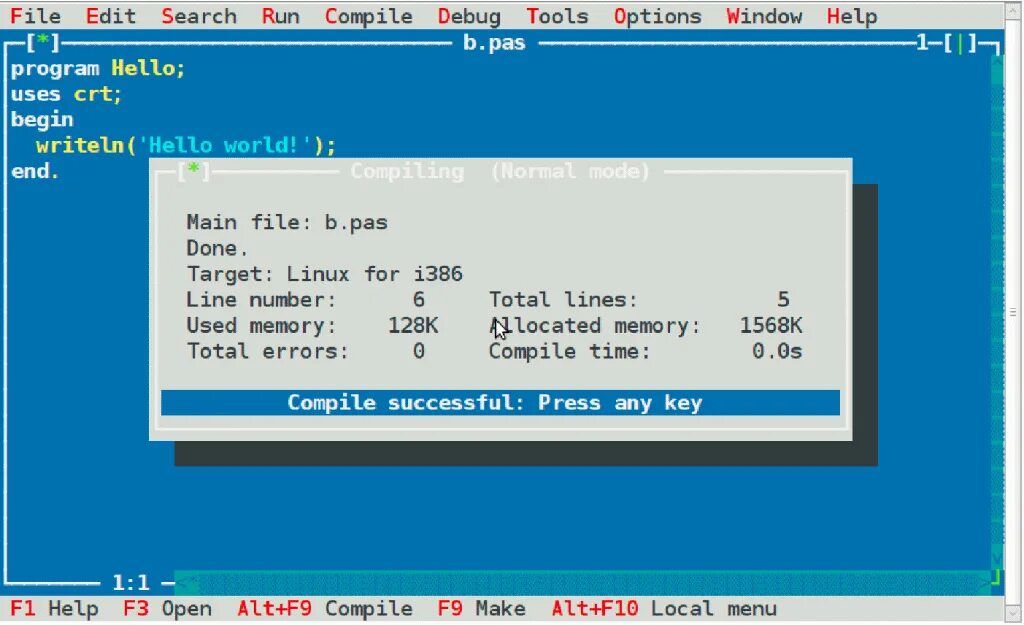The image size is (1024, 625).
Task: Click the Allocated memory value 1568K
Action: coord(771,326)
